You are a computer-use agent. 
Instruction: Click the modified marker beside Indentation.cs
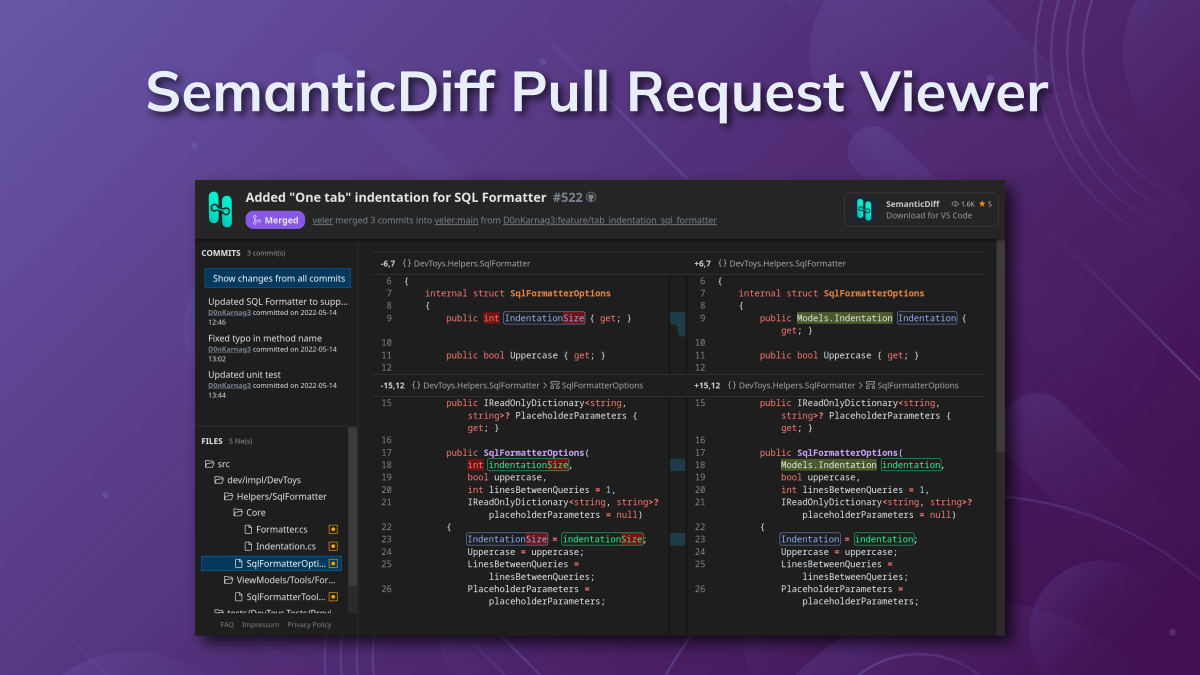pyautogui.click(x=333, y=546)
